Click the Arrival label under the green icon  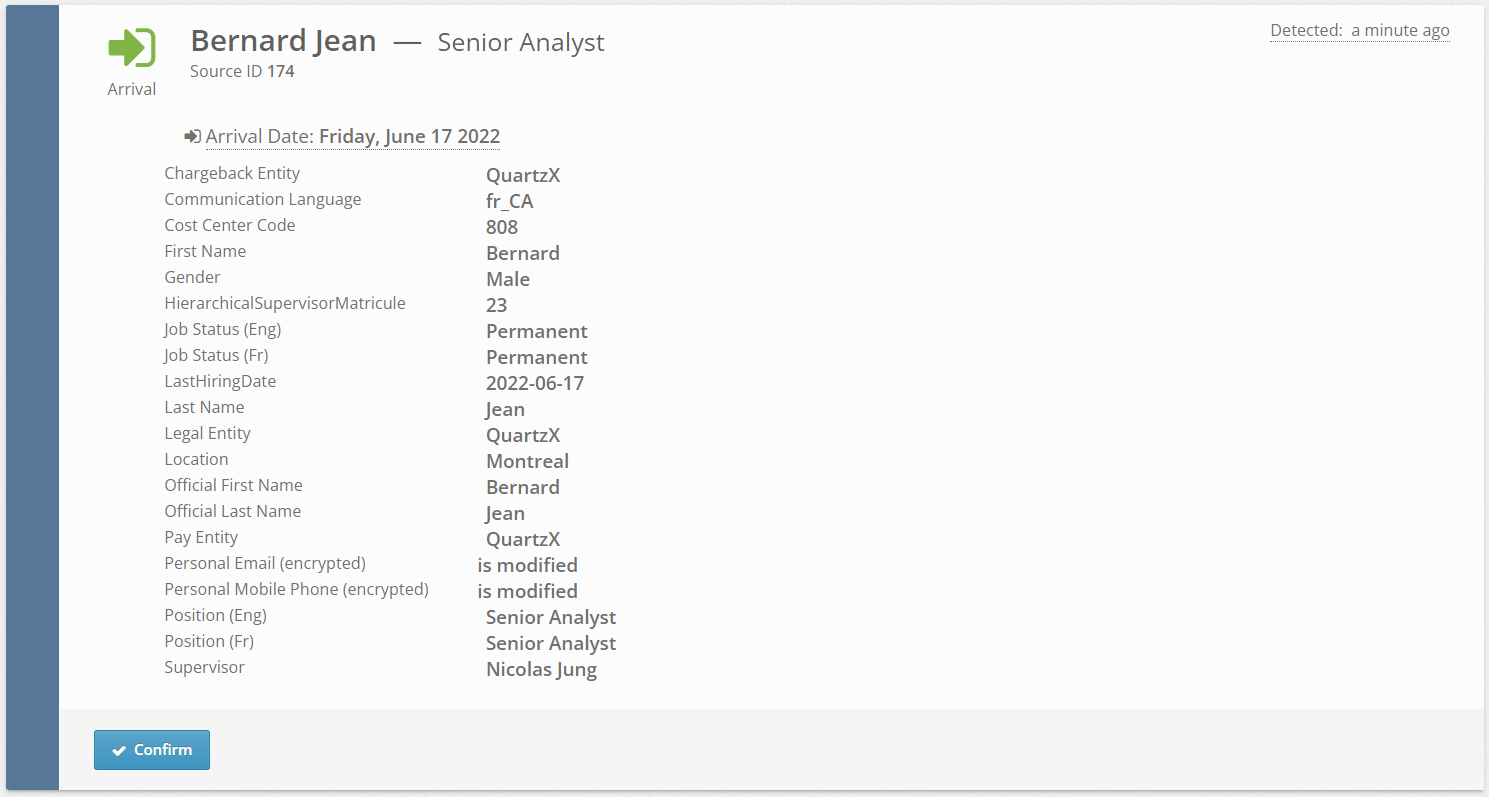[x=132, y=89]
